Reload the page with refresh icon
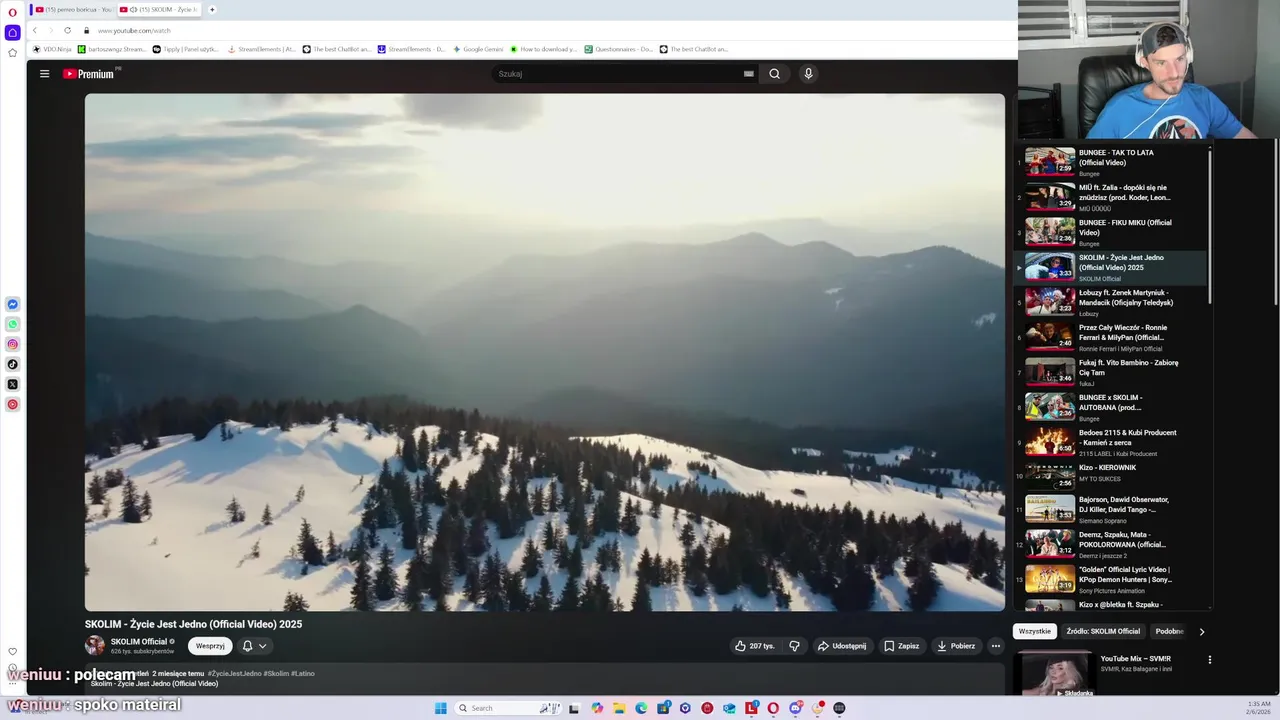Image resolution: width=1280 pixels, height=720 pixels. (67, 30)
